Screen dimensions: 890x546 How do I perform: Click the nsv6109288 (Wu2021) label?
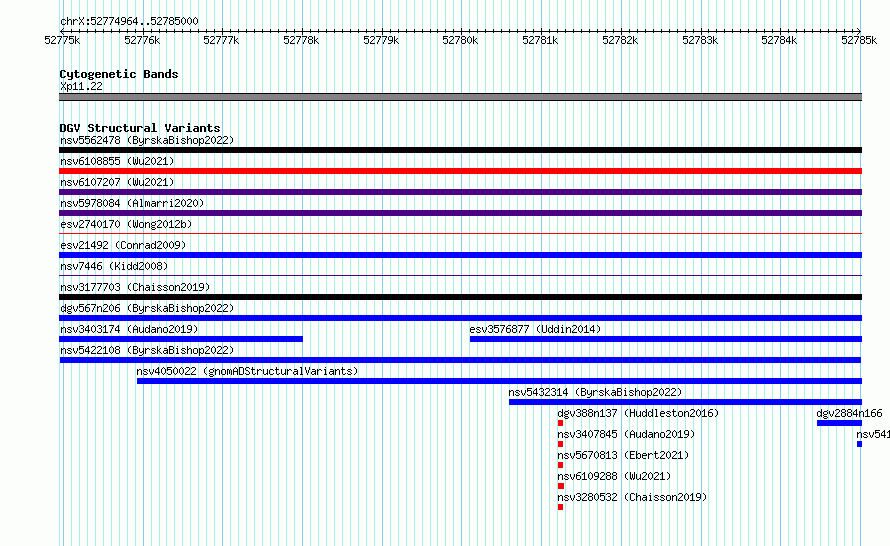click(x=614, y=476)
